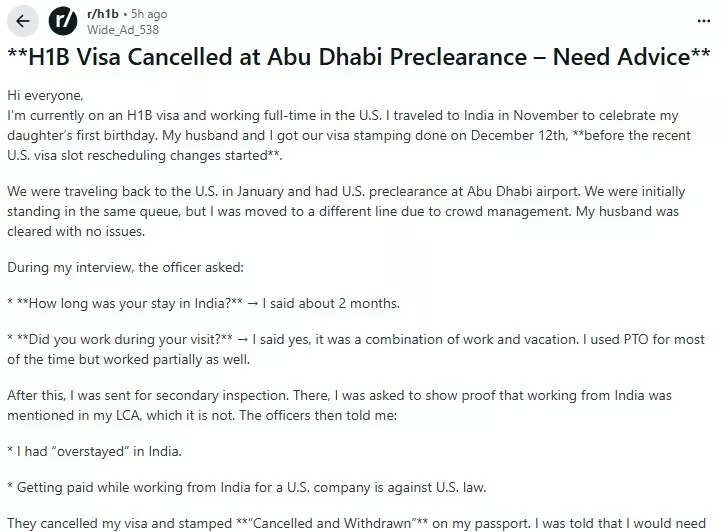Open the r/h1b subreddit link
This screenshot has width=725, height=532.
pyautogui.click(x=103, y=14)
